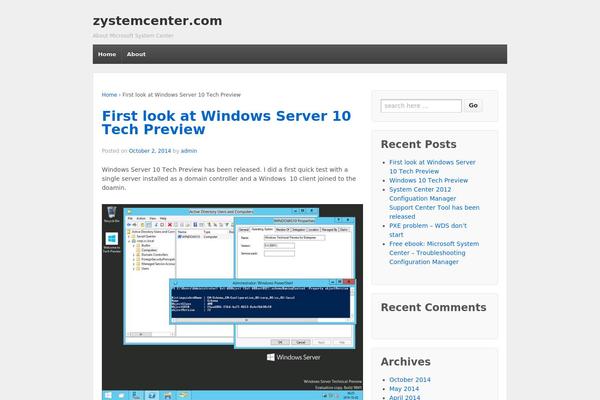Go to the Home menu item

pos(107,54)
